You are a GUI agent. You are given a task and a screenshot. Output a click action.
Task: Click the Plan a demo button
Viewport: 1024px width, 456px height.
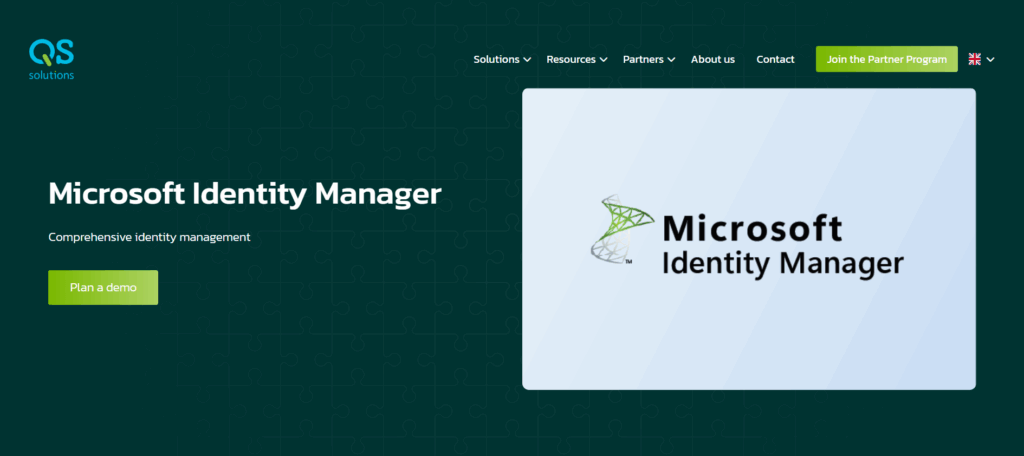pyautogui.click(x=103, y=287)
